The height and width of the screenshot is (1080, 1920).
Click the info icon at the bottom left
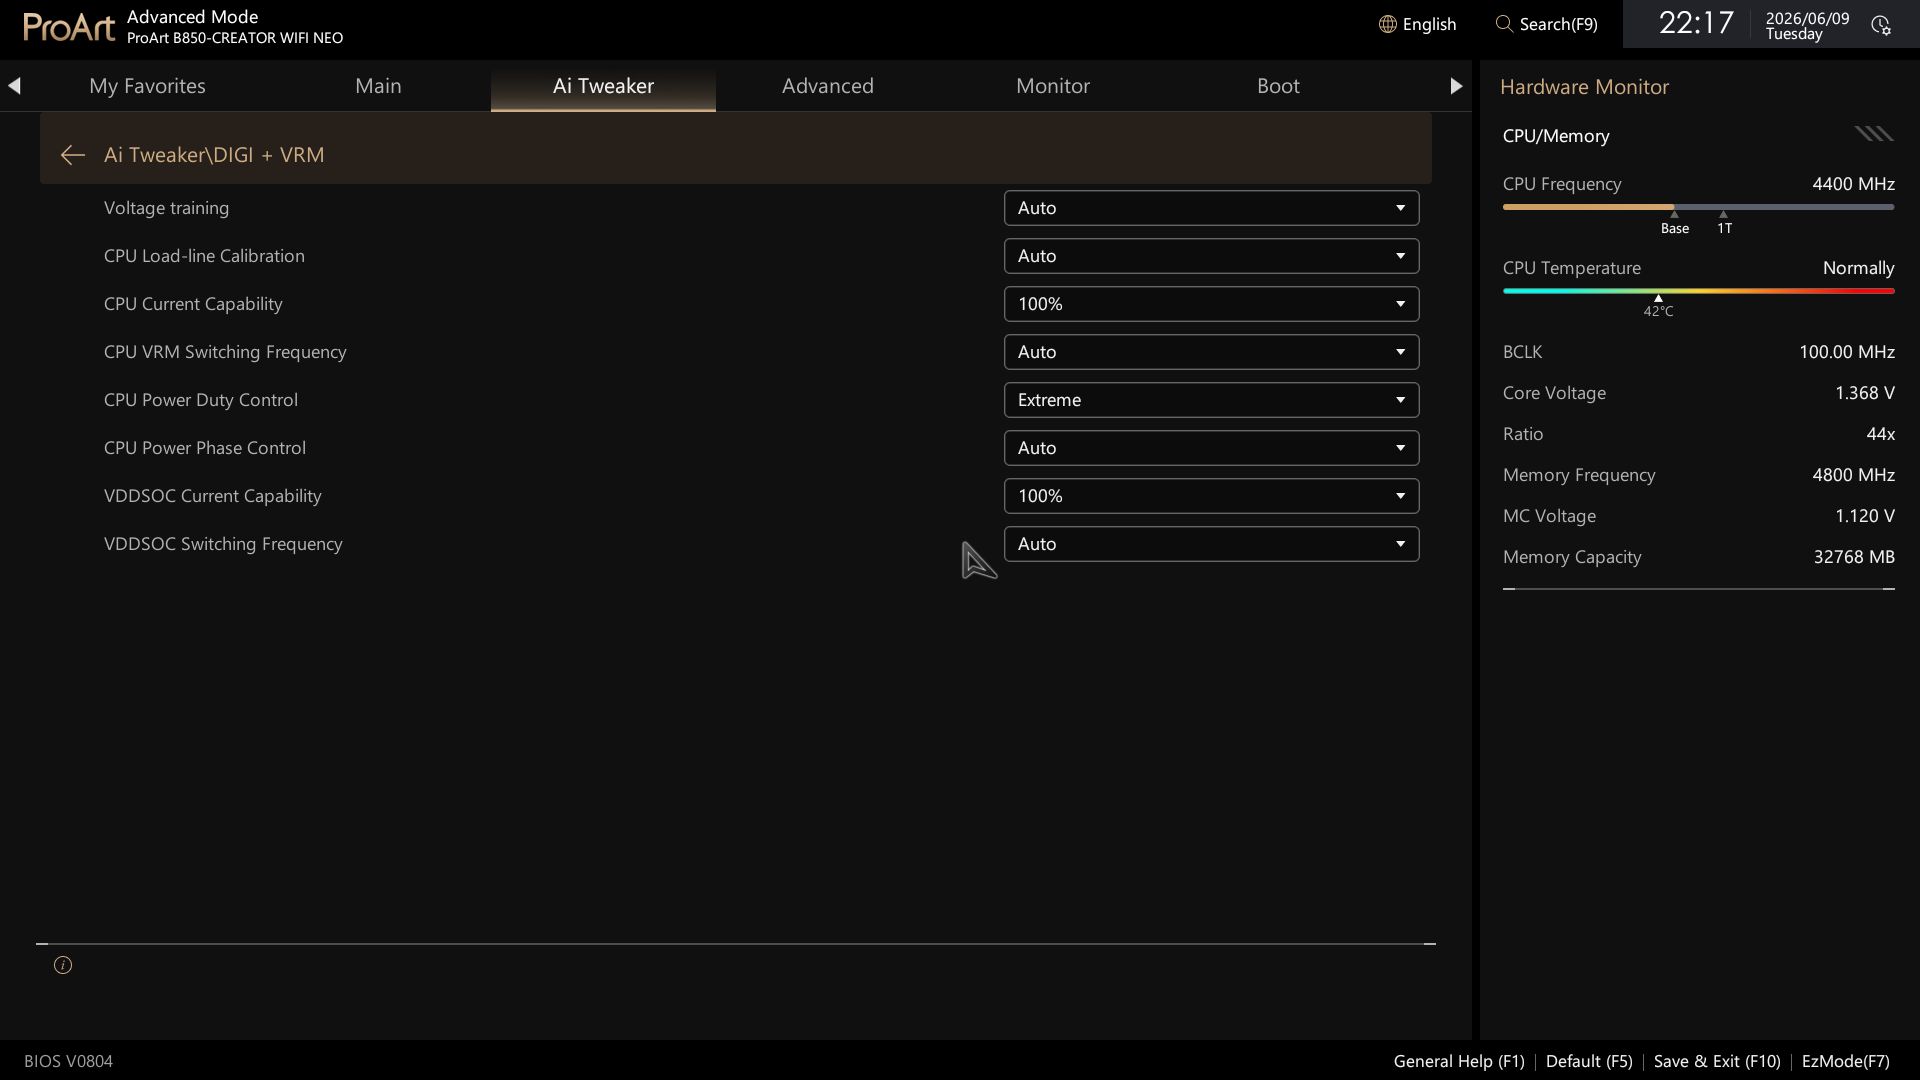point(63,965)
